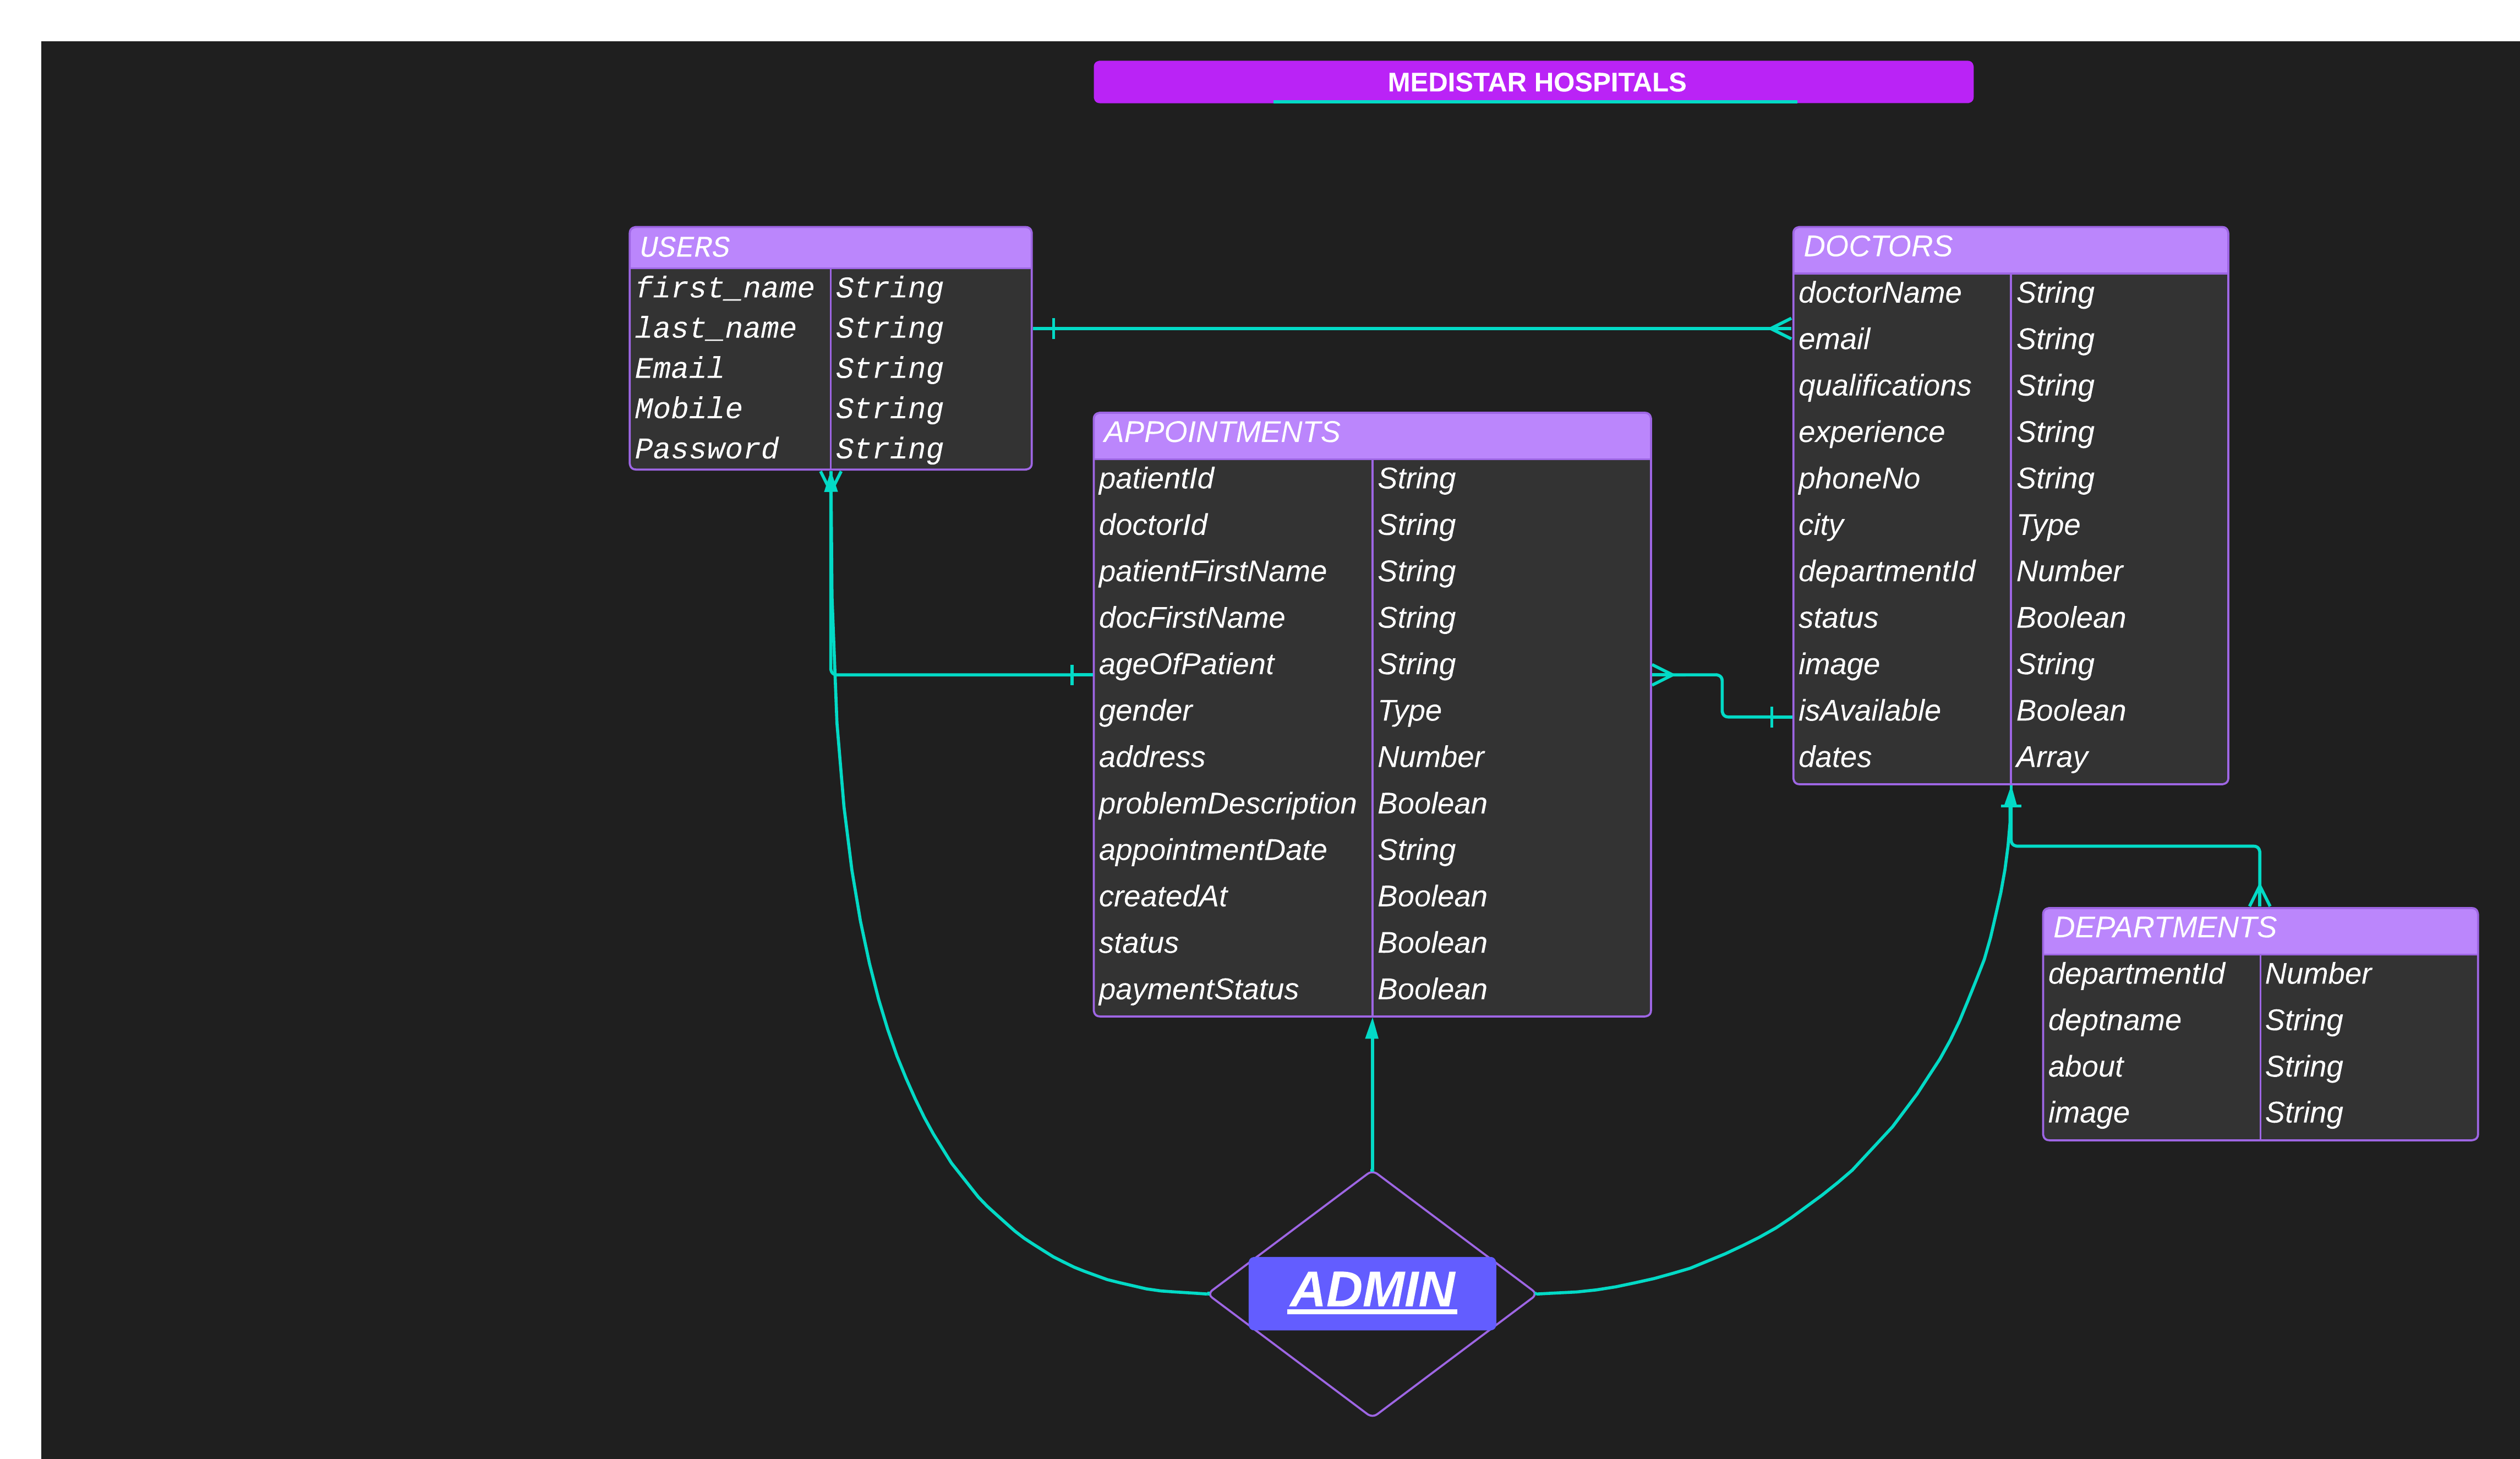Click the Array type of dates field

click(x=2051, y=758)
